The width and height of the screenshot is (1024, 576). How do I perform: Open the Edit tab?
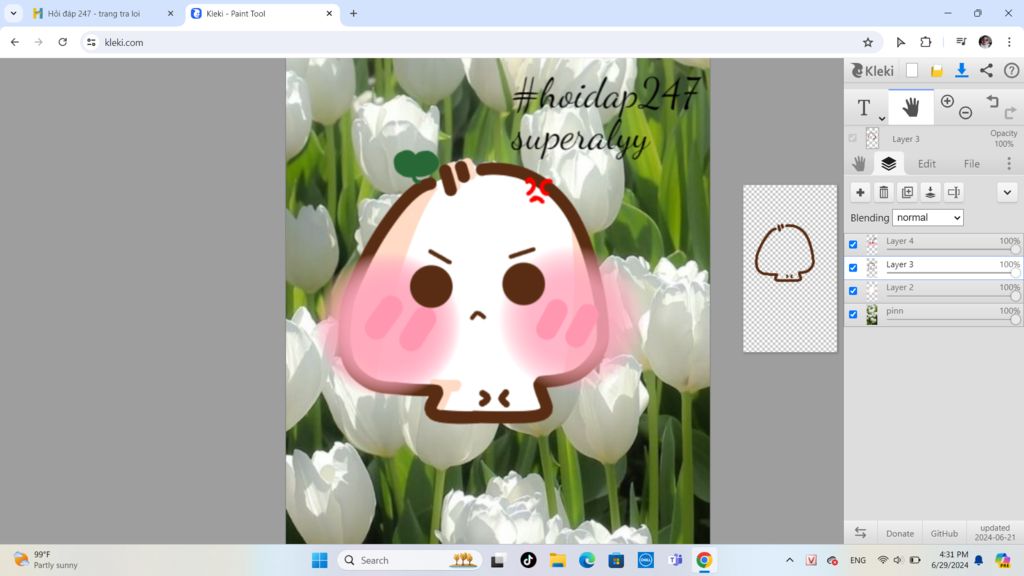click(x=927, y=164)
